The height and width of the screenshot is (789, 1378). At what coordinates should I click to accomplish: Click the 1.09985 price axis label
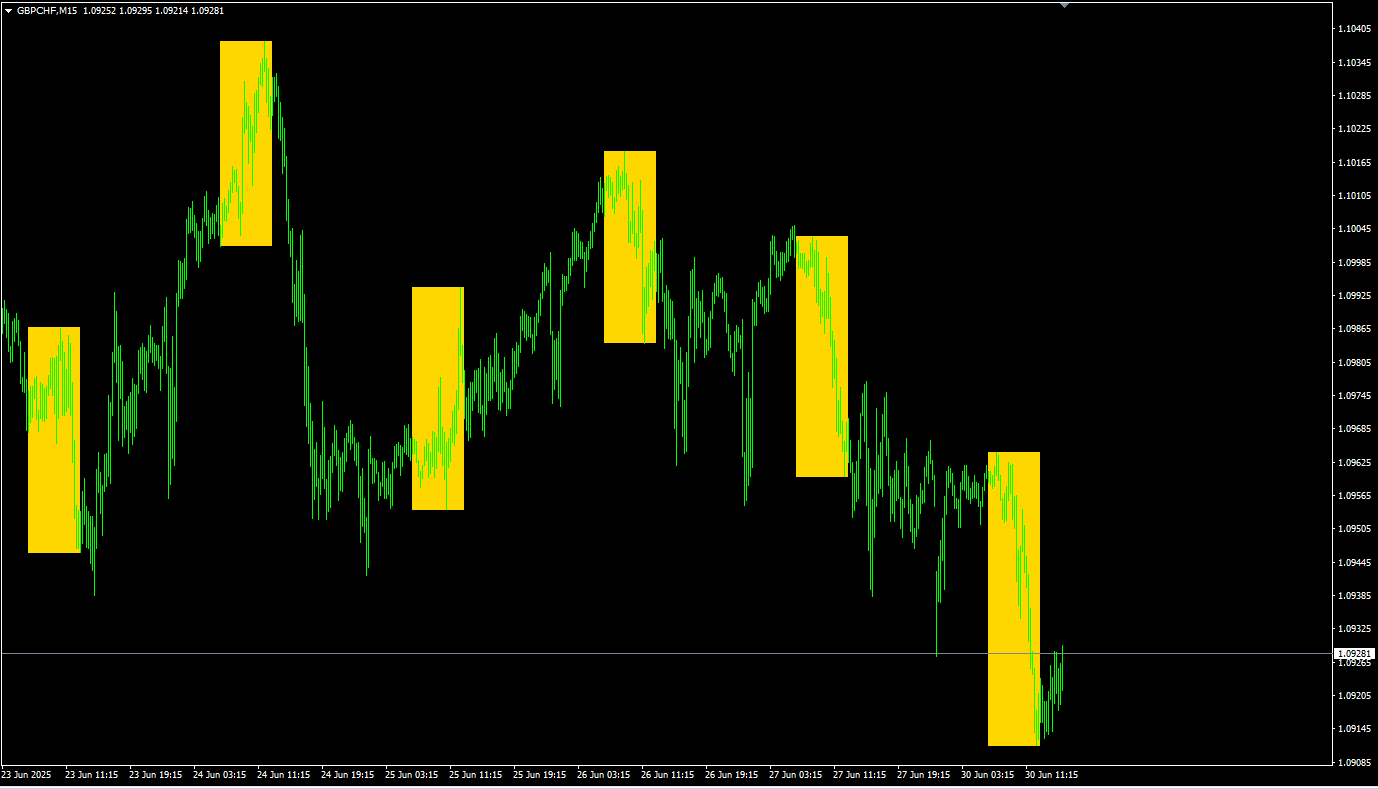1355,262
